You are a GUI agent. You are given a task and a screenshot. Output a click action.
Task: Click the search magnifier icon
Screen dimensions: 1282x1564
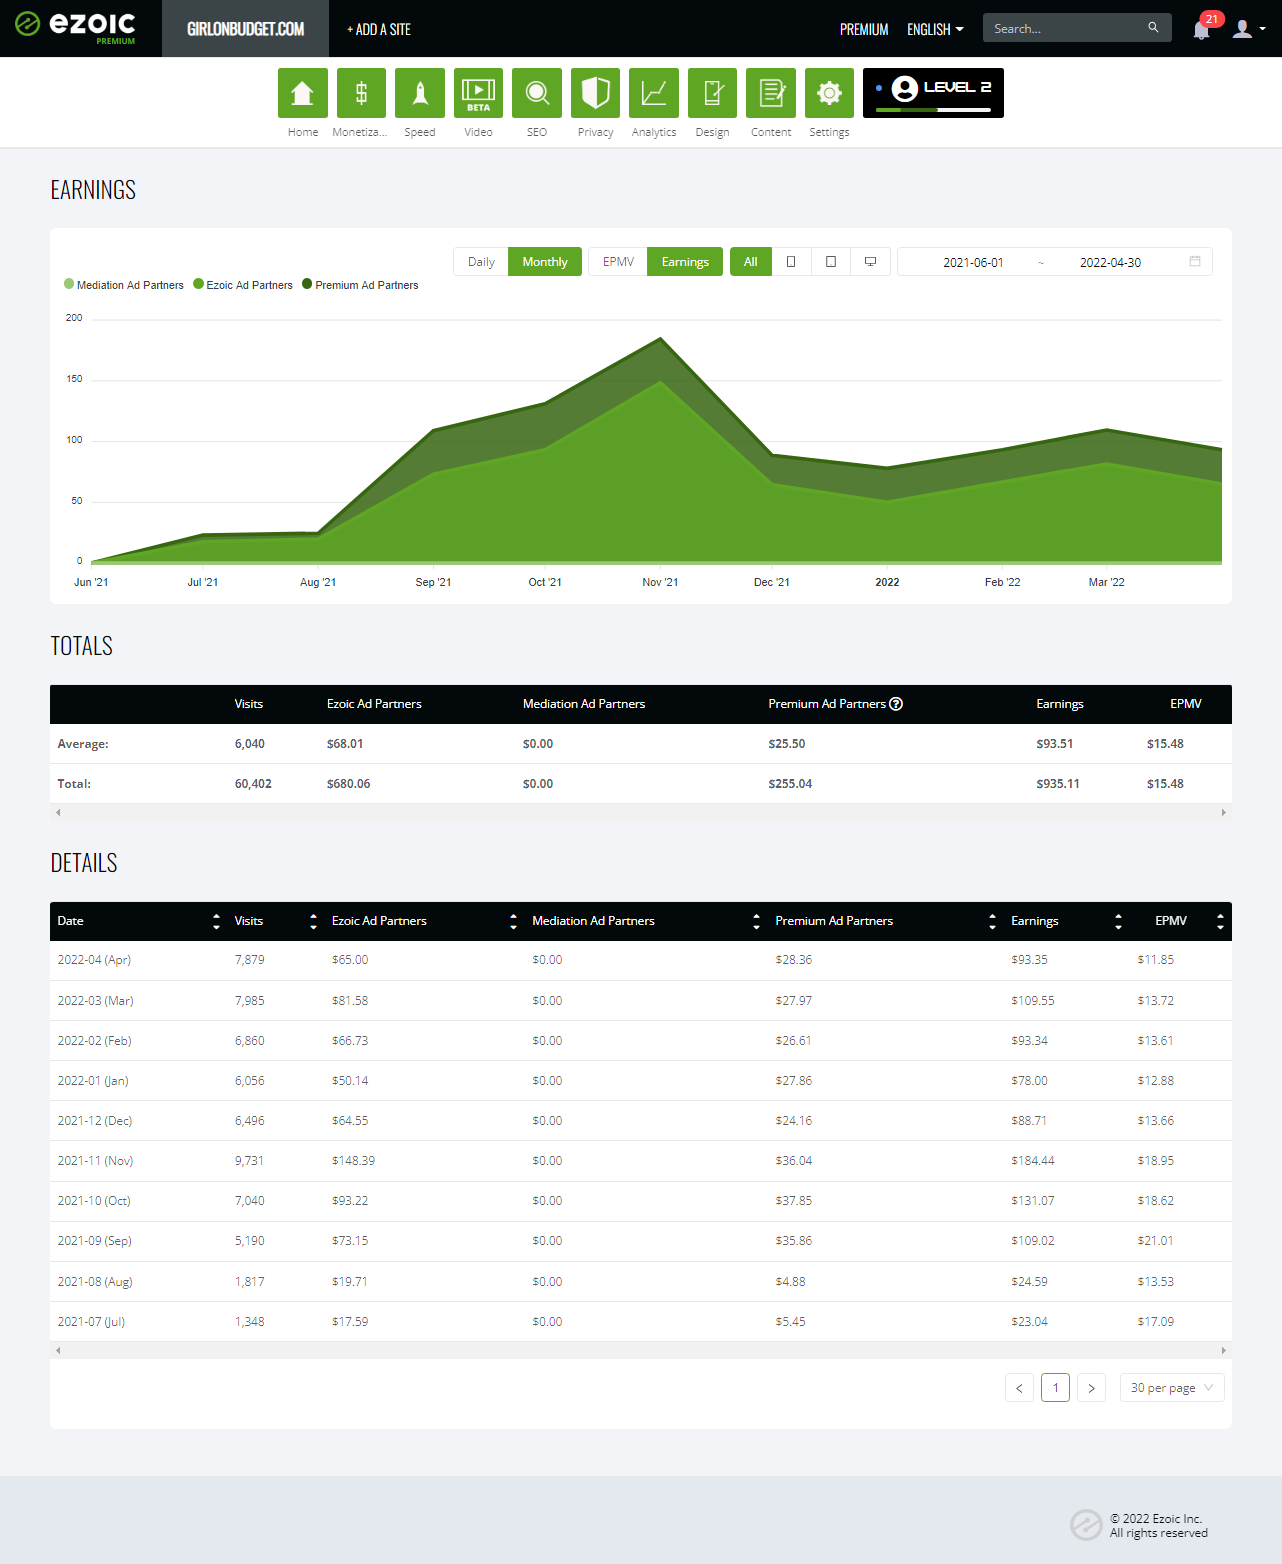1153,28
